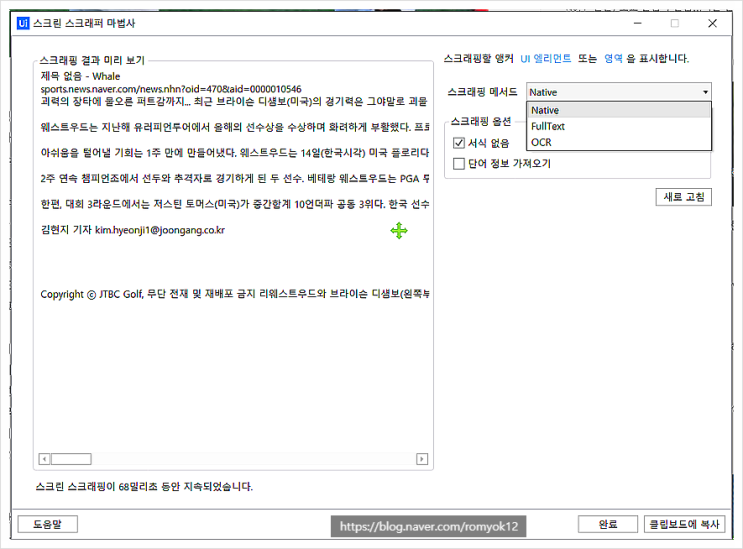The height and width of the screenshot is (549, 743).
Task: Click the 영역 link
Action: (613, 59)
